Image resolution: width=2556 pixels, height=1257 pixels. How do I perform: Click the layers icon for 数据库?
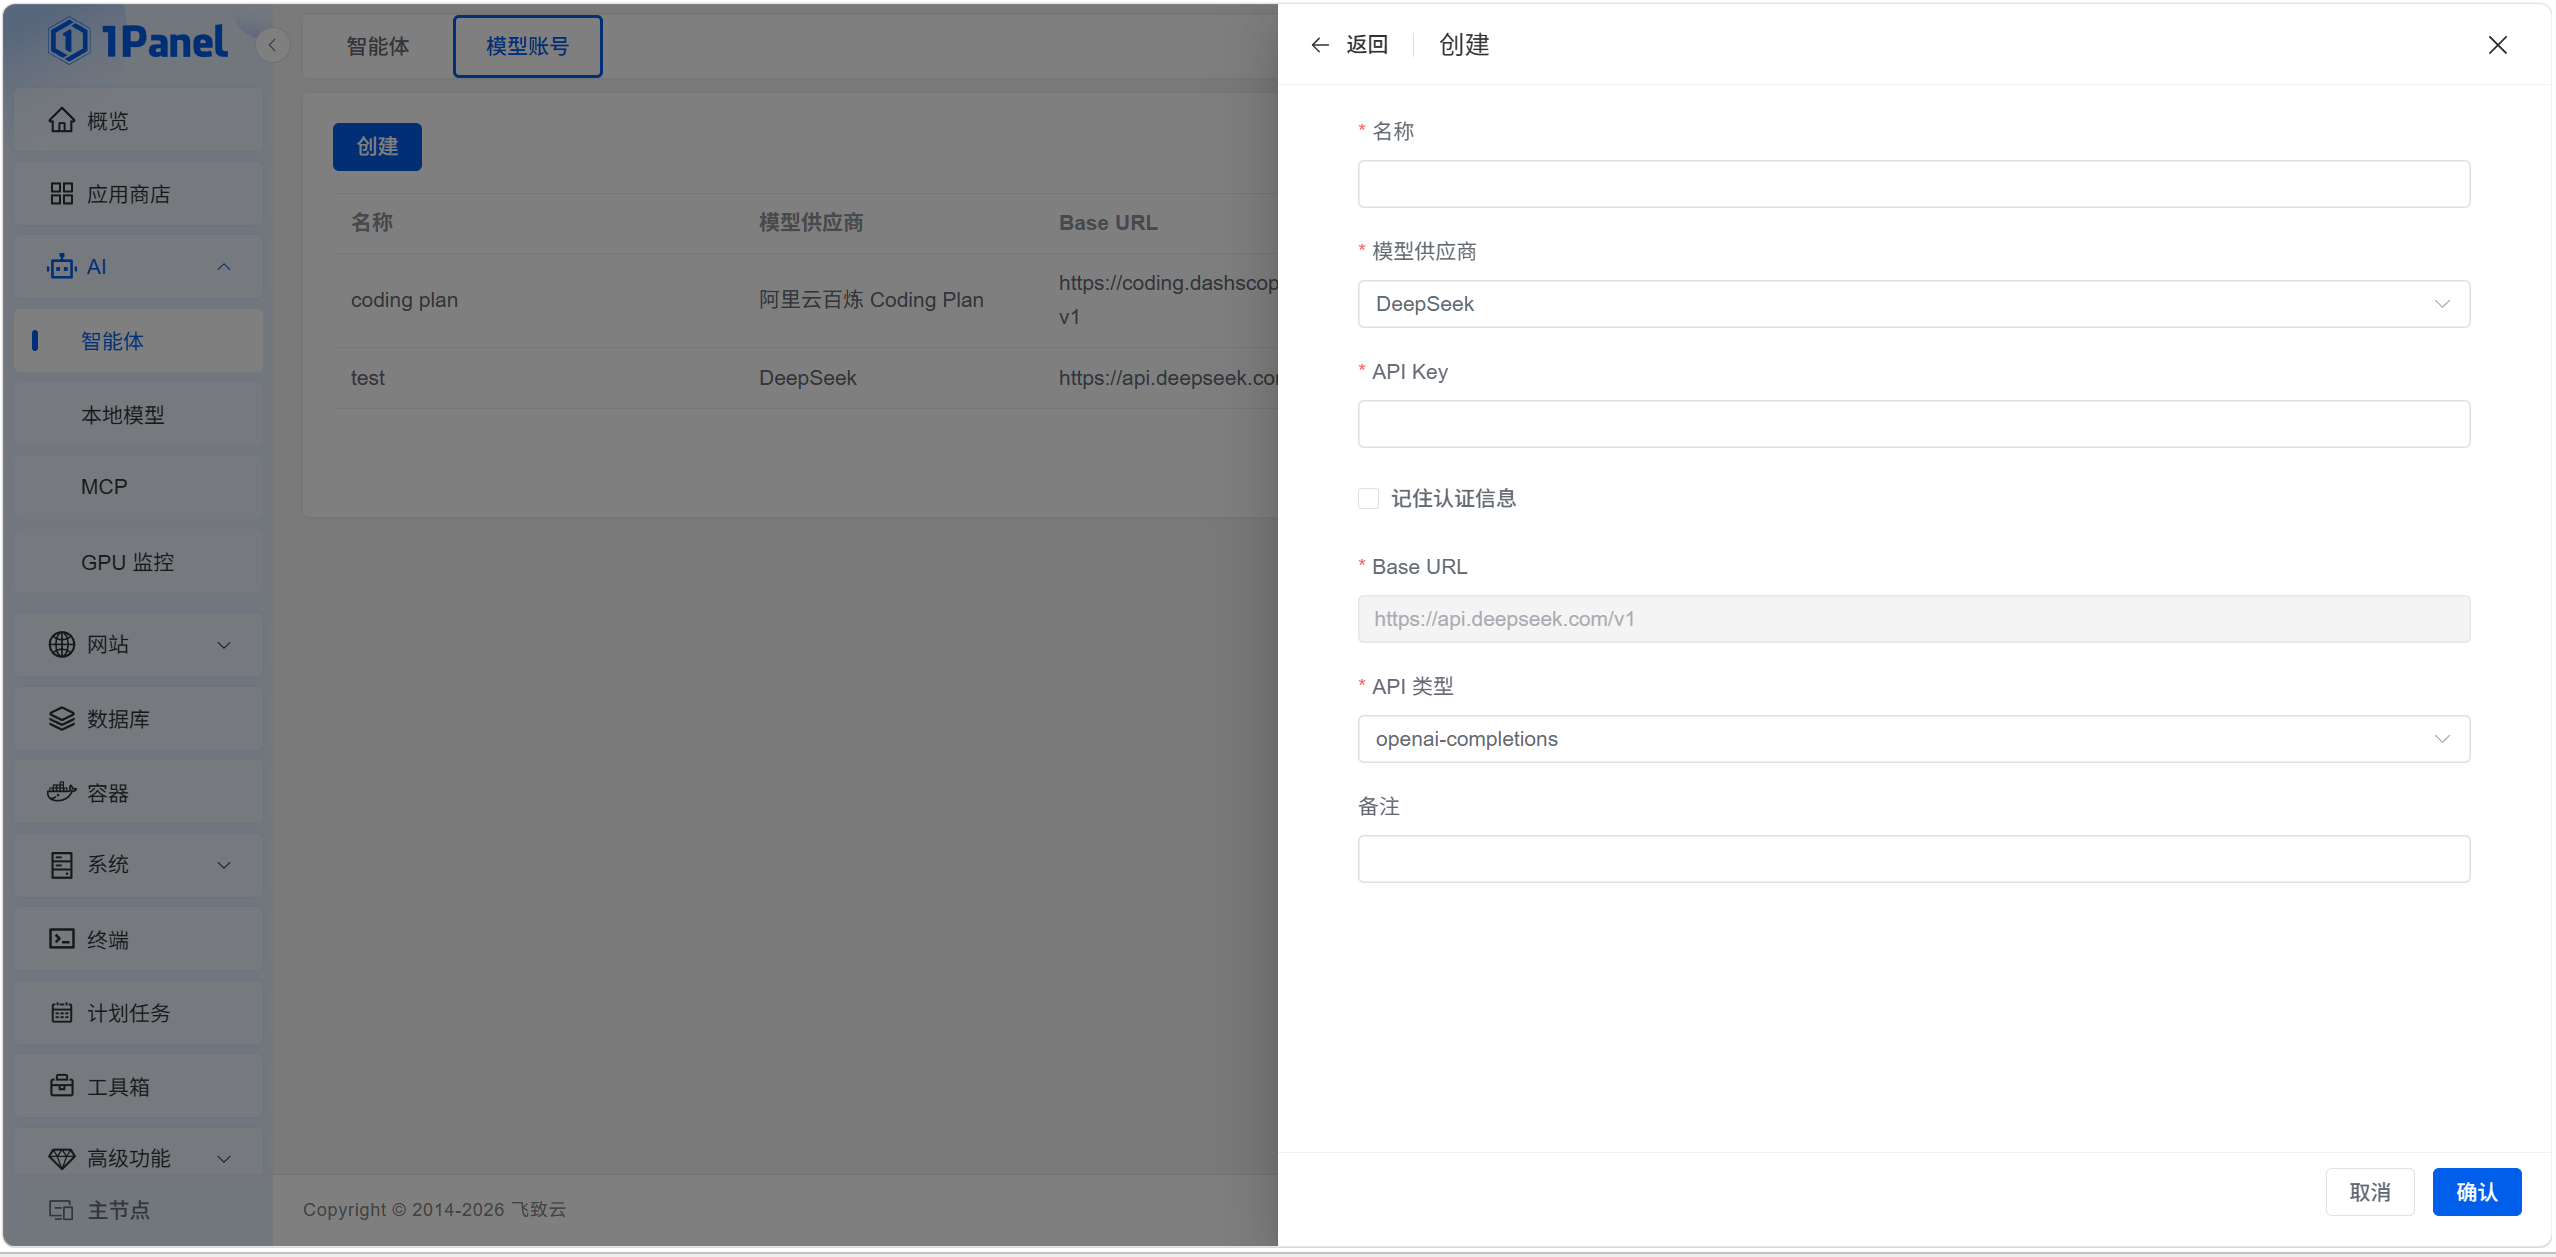(62, 719)
